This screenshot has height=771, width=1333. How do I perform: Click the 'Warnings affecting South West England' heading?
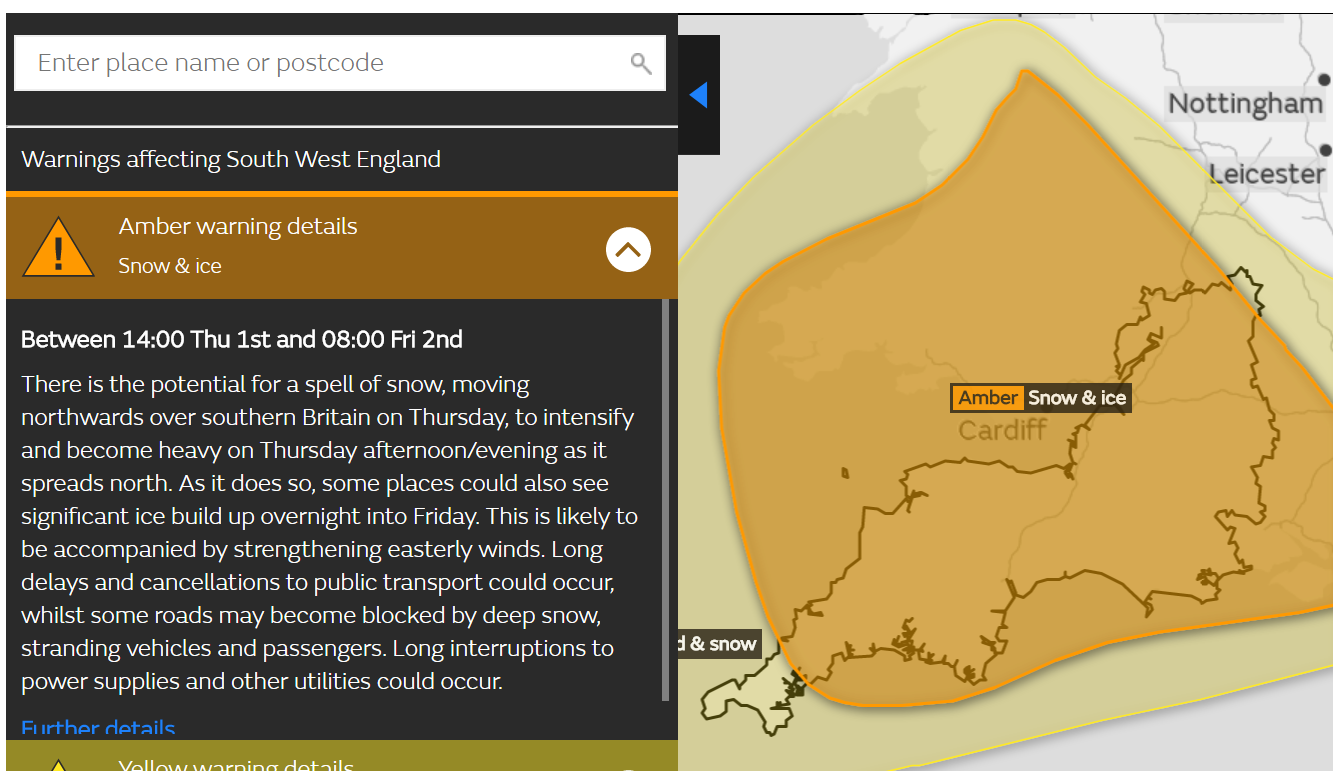[x=231, y=159]
